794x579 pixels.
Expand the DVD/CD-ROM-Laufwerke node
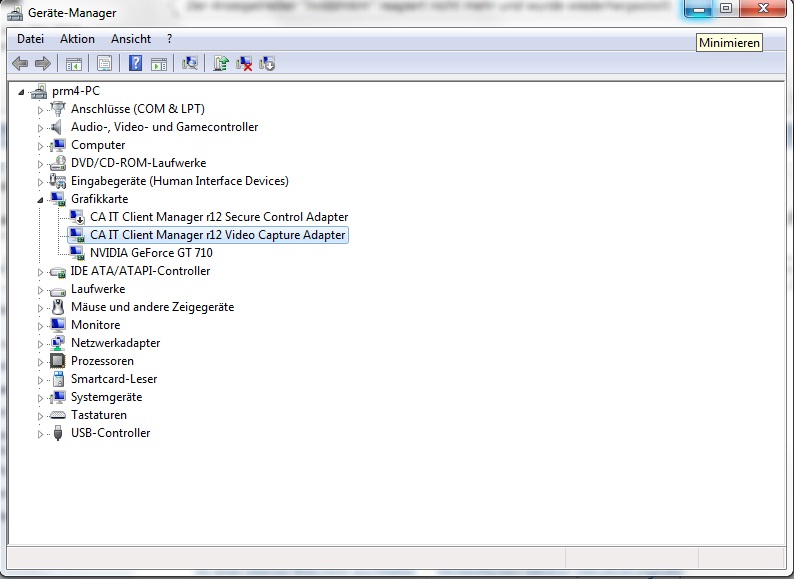(40, 164)
